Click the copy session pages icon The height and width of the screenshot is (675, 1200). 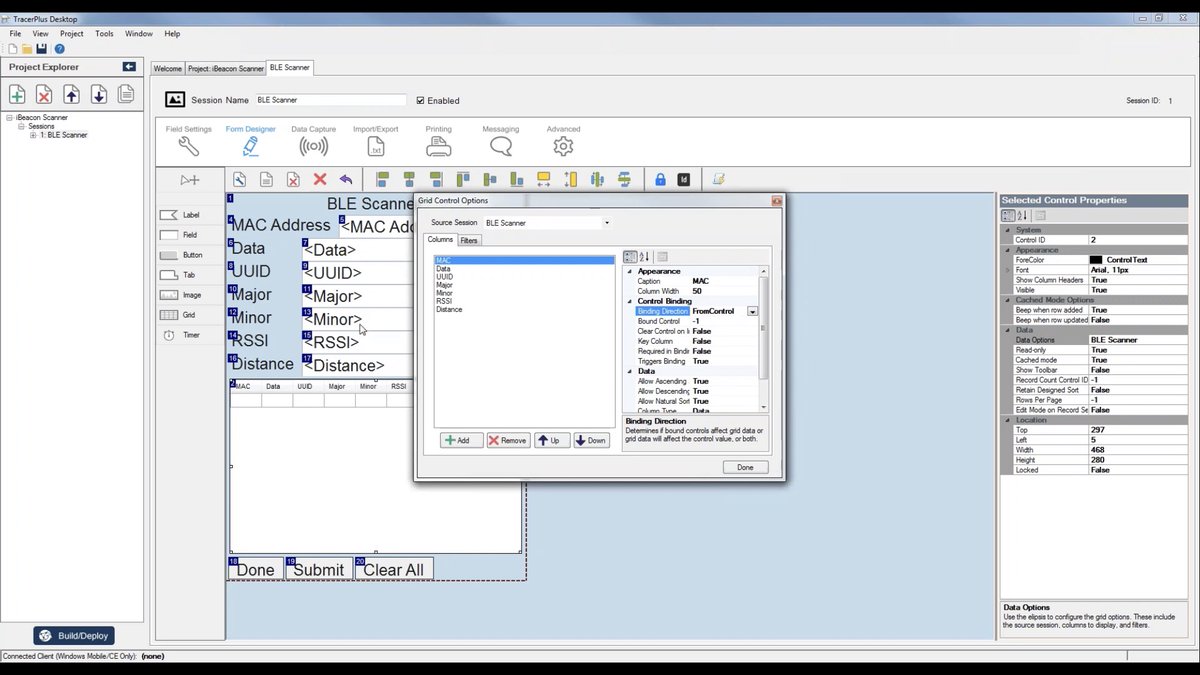pyautogui.click(x=125, y=94)
